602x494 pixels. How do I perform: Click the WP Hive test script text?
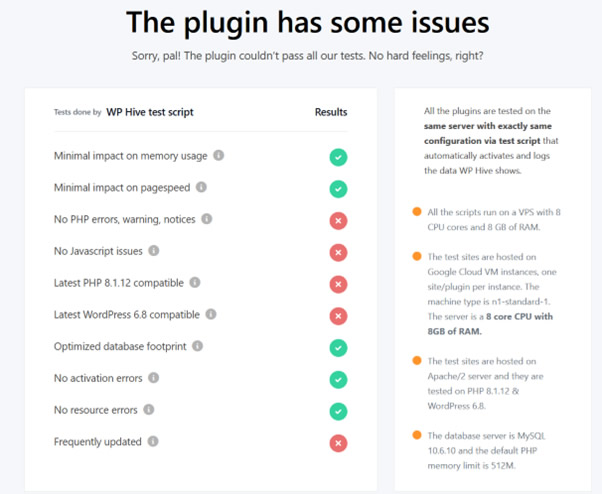click(x=150, y=112)
